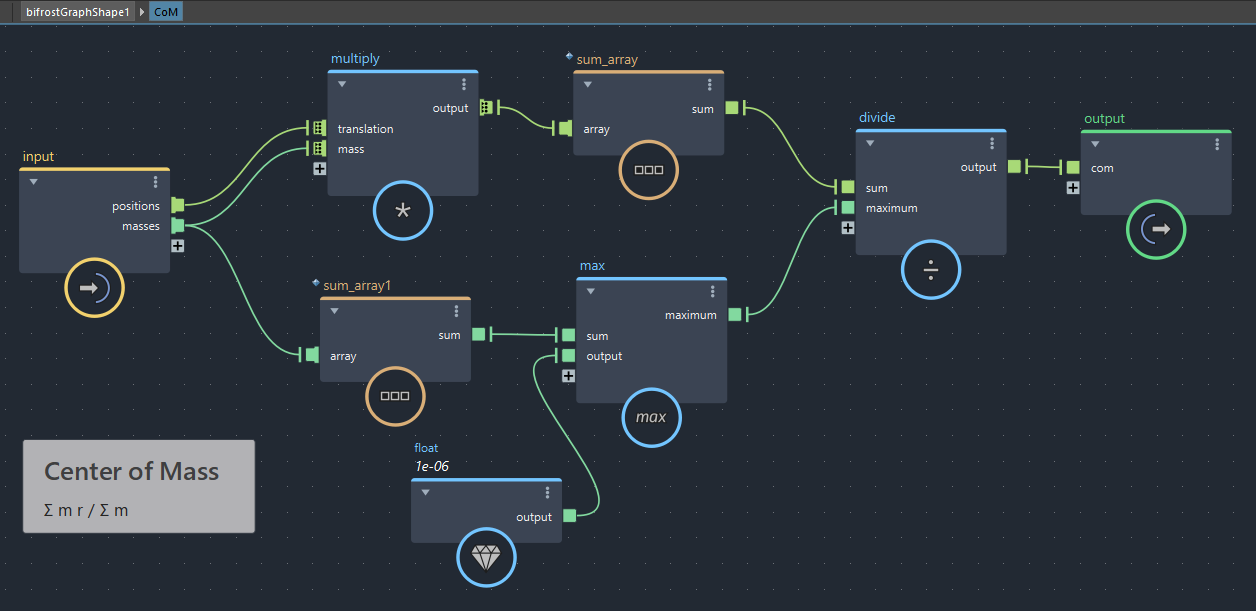The width and height of the screenshot is (1256, 611).
Task: Click the sum_array node array icon
Action: click(x=648, y=170)
